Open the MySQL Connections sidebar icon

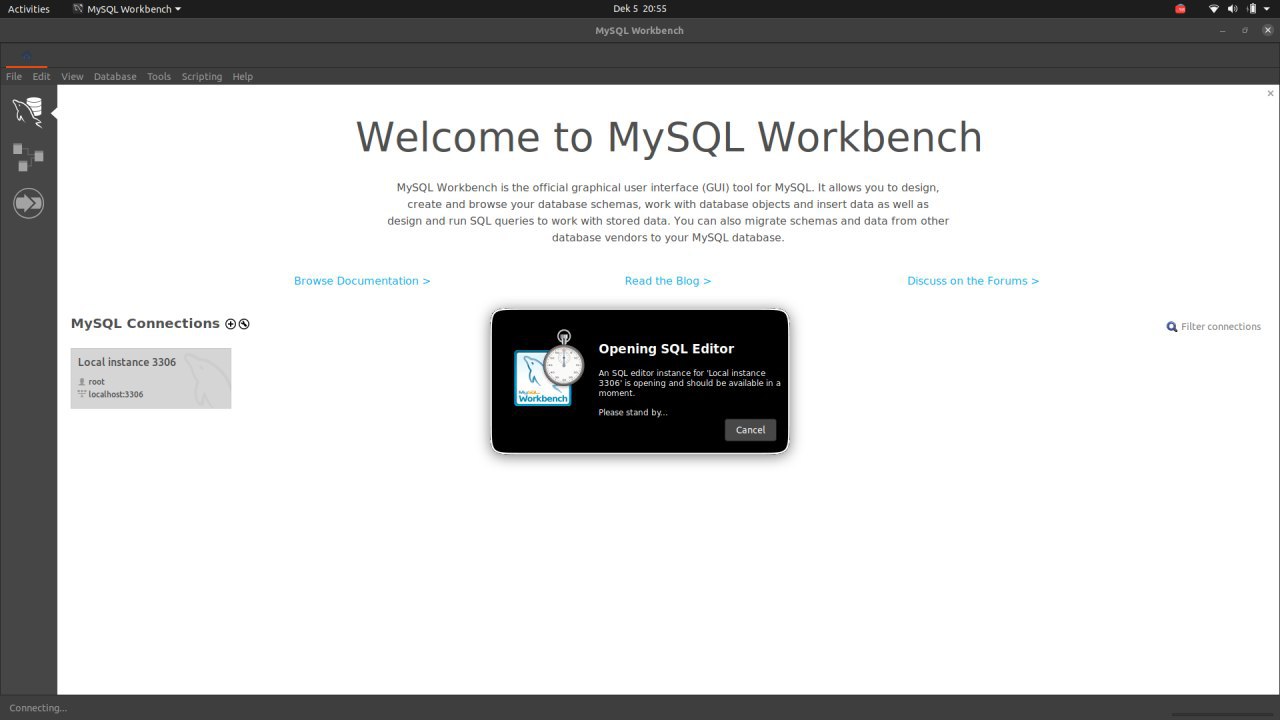28,112
